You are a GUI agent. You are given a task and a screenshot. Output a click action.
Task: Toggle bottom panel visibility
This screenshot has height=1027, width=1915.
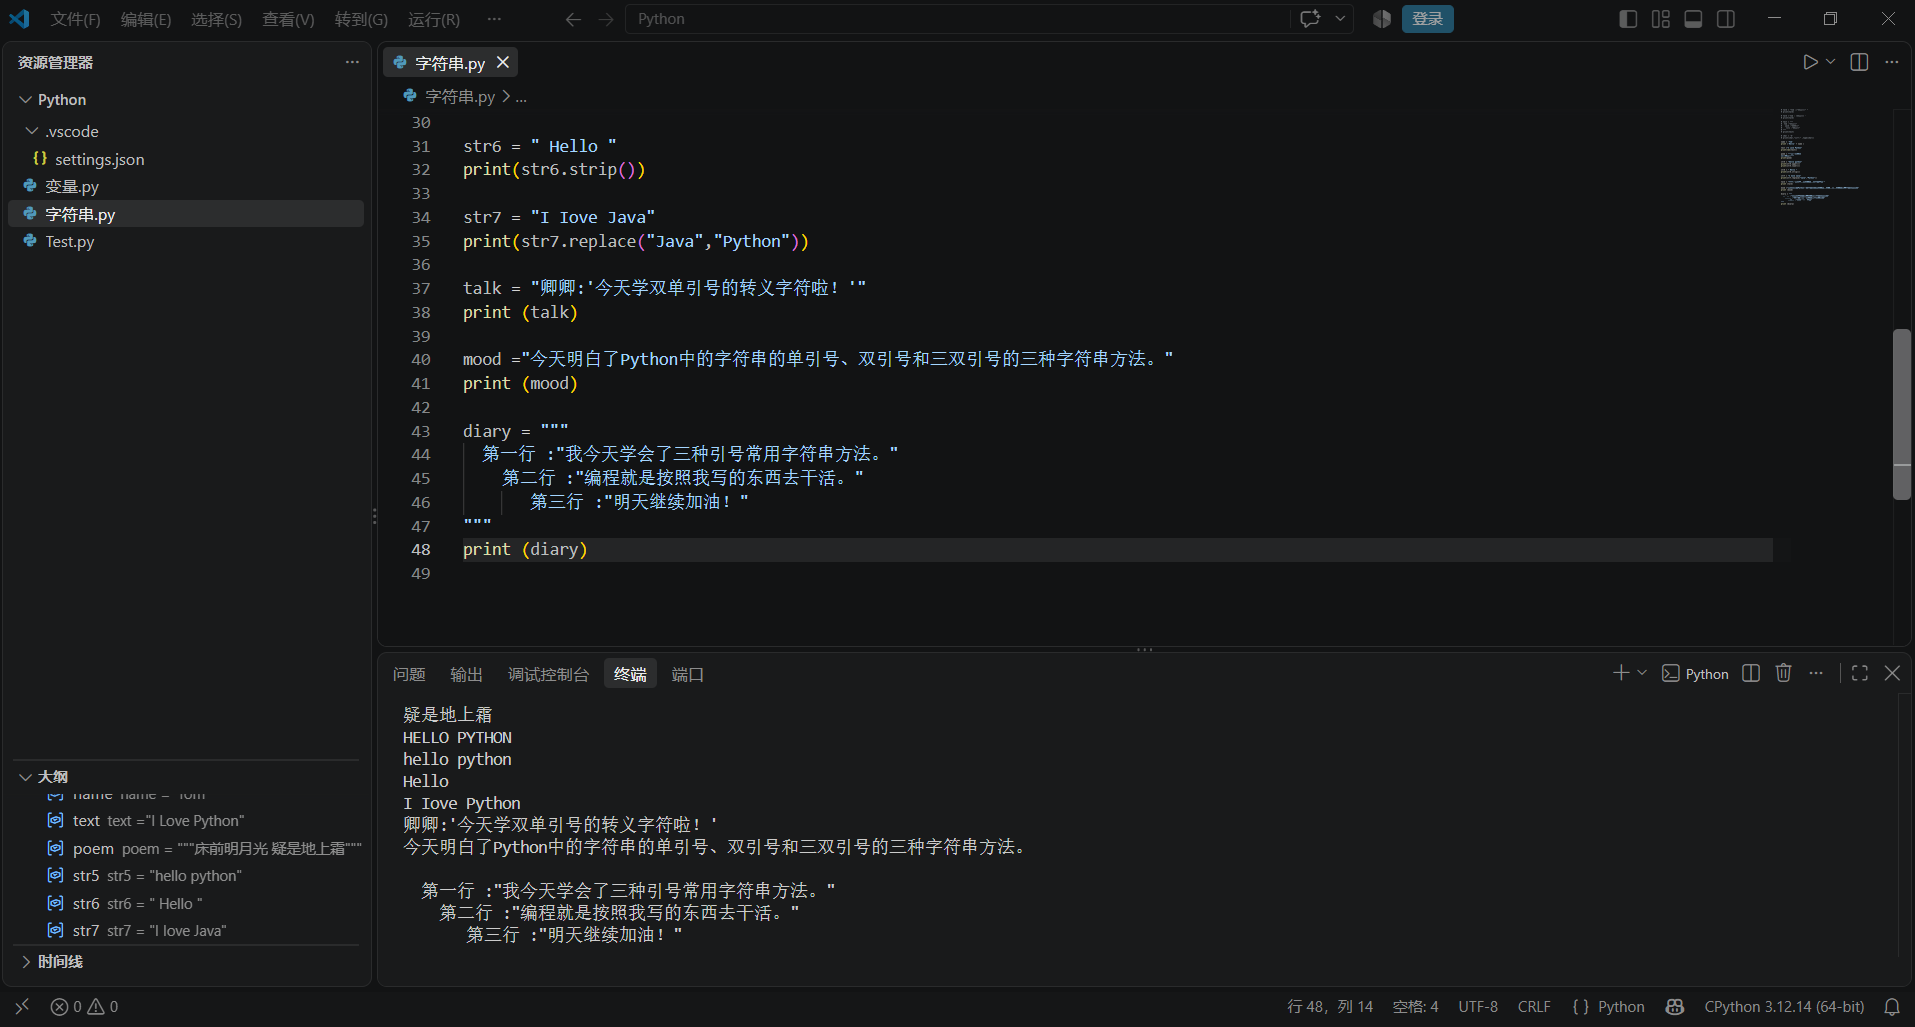(1693, 19)
